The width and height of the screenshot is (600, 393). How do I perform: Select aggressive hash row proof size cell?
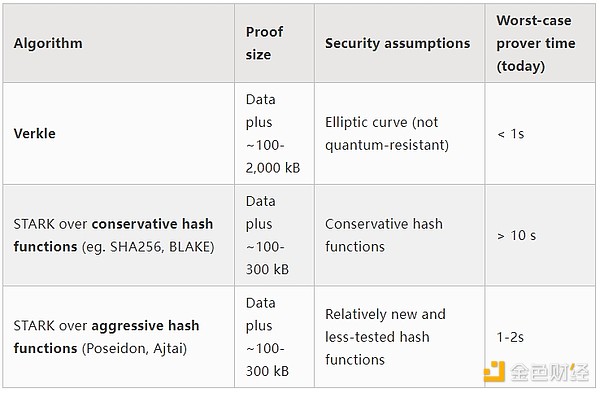(x=274, y=337)
